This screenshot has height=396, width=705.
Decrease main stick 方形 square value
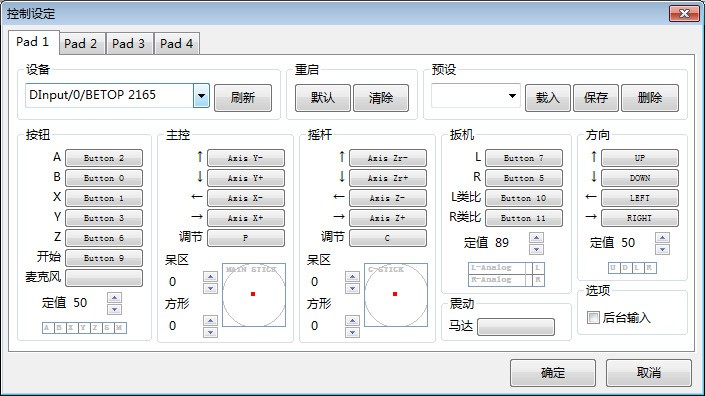tap(210, 332)
